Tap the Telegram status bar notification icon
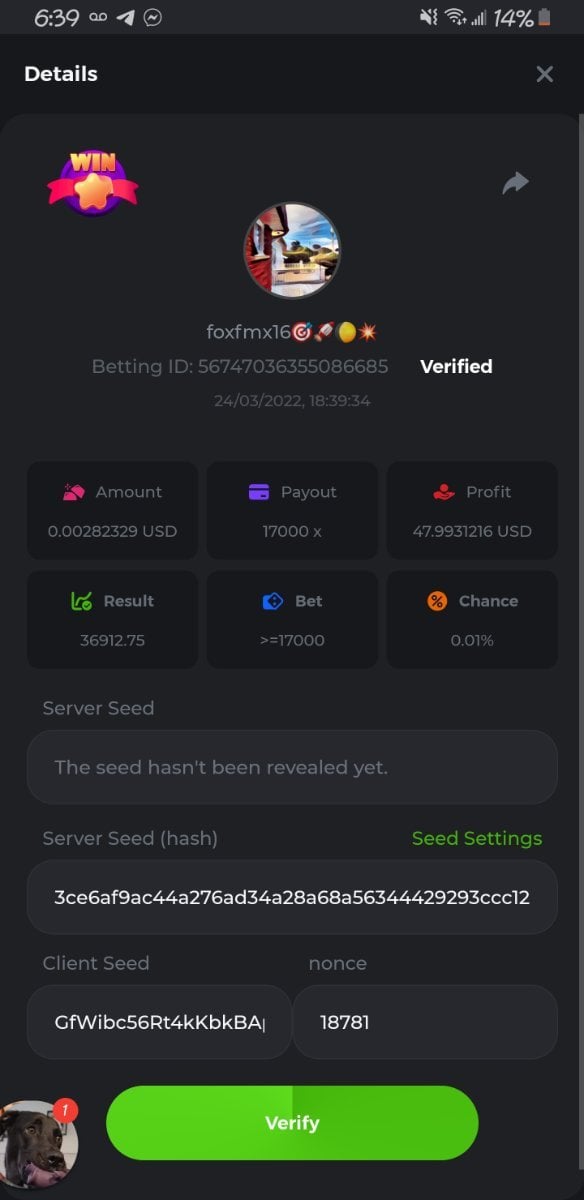Viewport: 584px width, 1200px height. point(125,17)
